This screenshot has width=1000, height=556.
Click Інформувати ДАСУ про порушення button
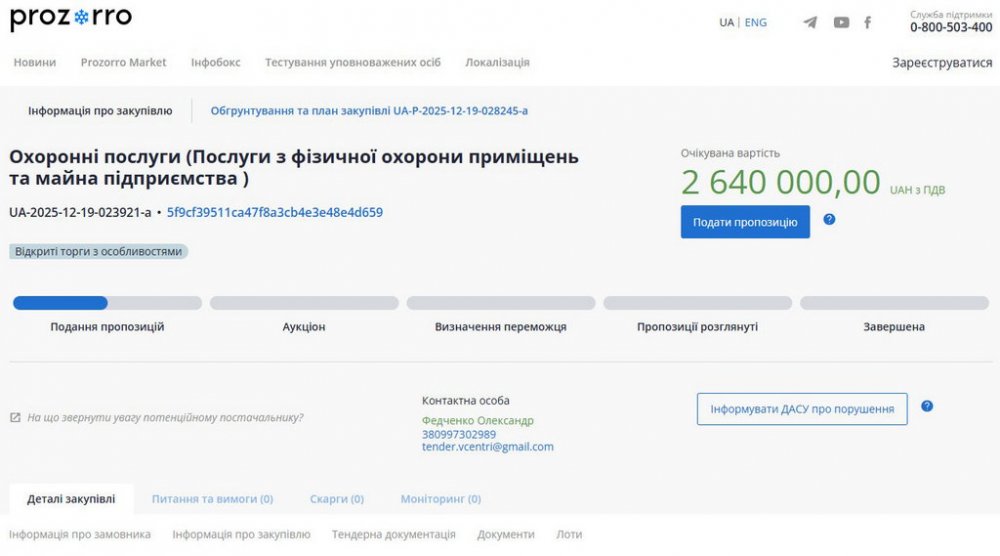coord(802,409)
